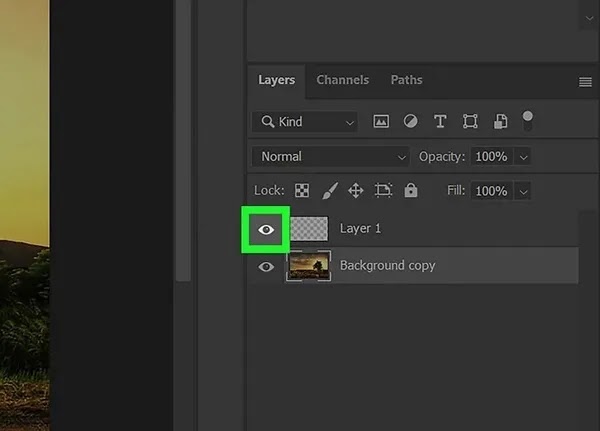This screenshot has height=431, width=600.
Task: Select the Layer 1 name
Action: click(x=360, y=229)
